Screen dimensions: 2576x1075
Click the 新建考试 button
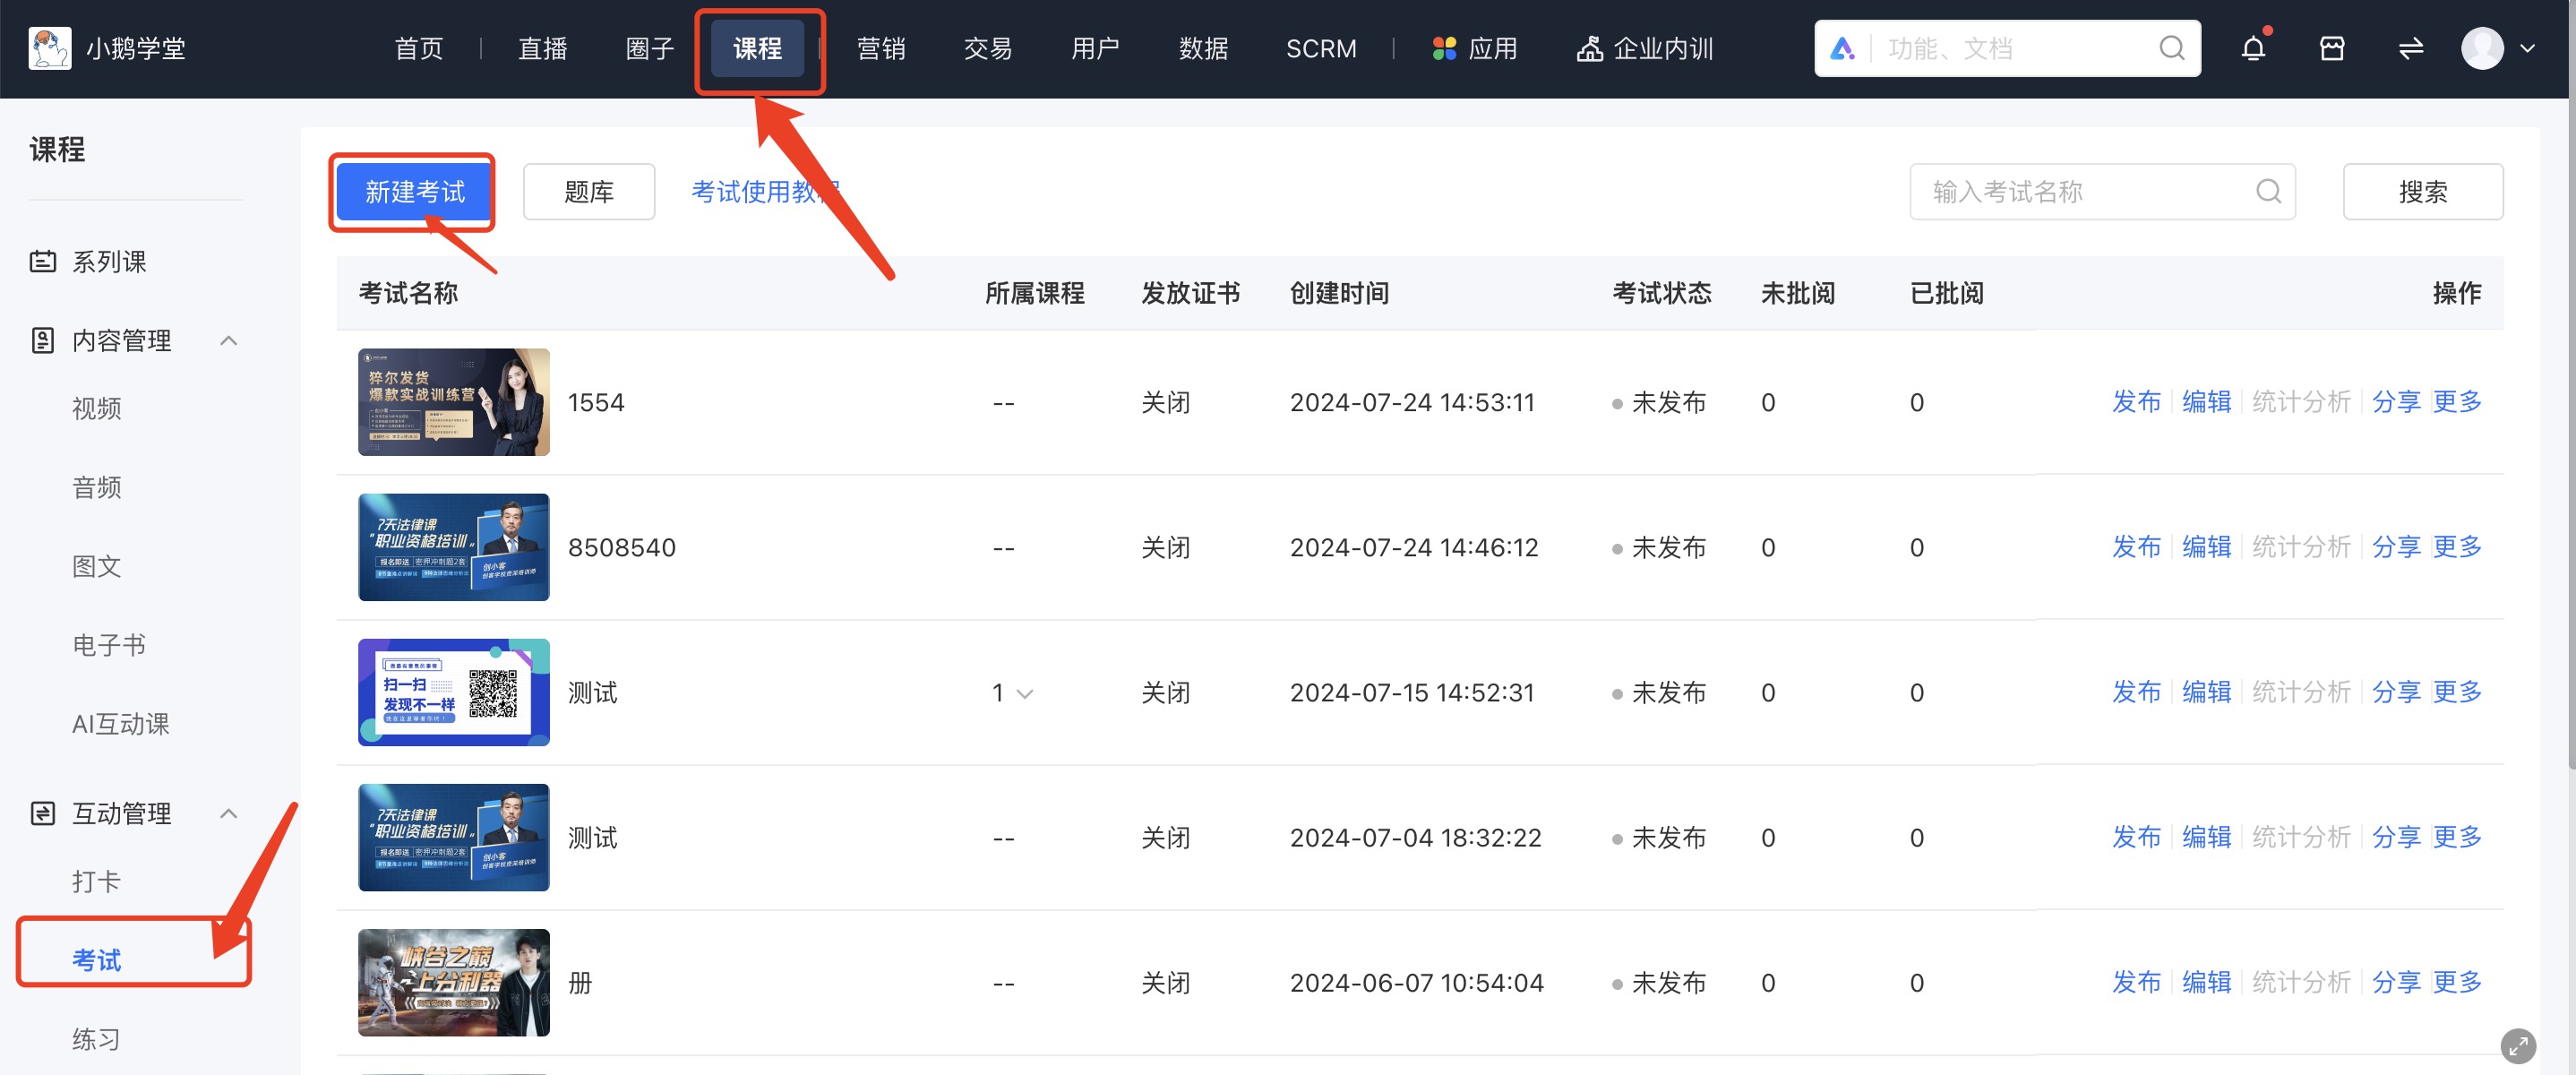[412, 191]
